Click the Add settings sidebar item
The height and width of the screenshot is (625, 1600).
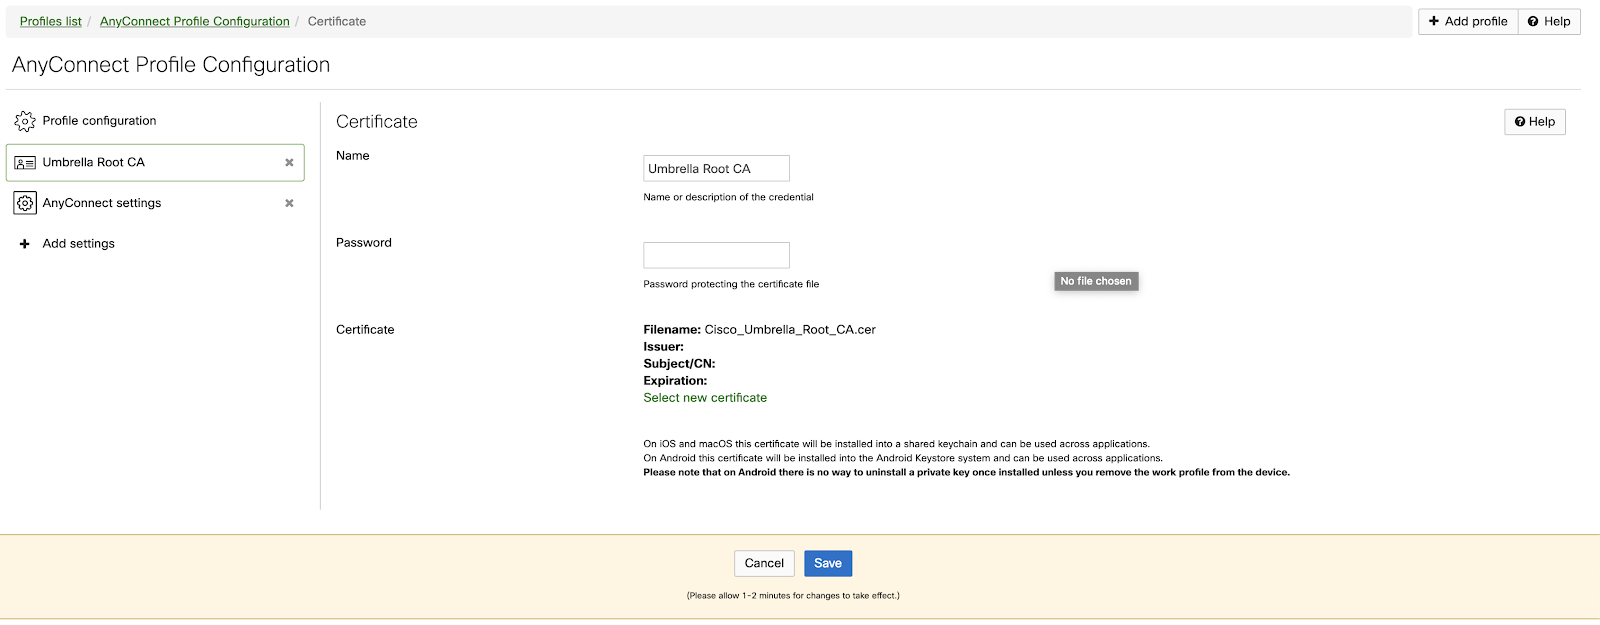155,244
